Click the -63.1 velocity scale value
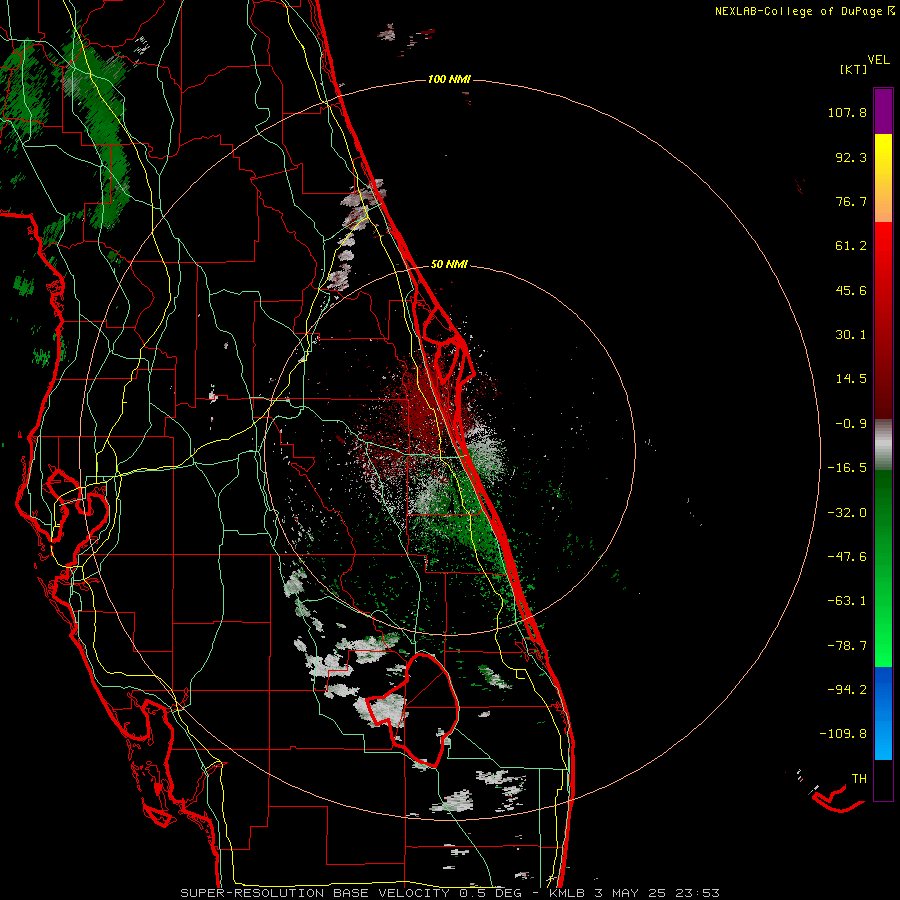Viewport: 900px width, 900px height. (x=847, y=601)
